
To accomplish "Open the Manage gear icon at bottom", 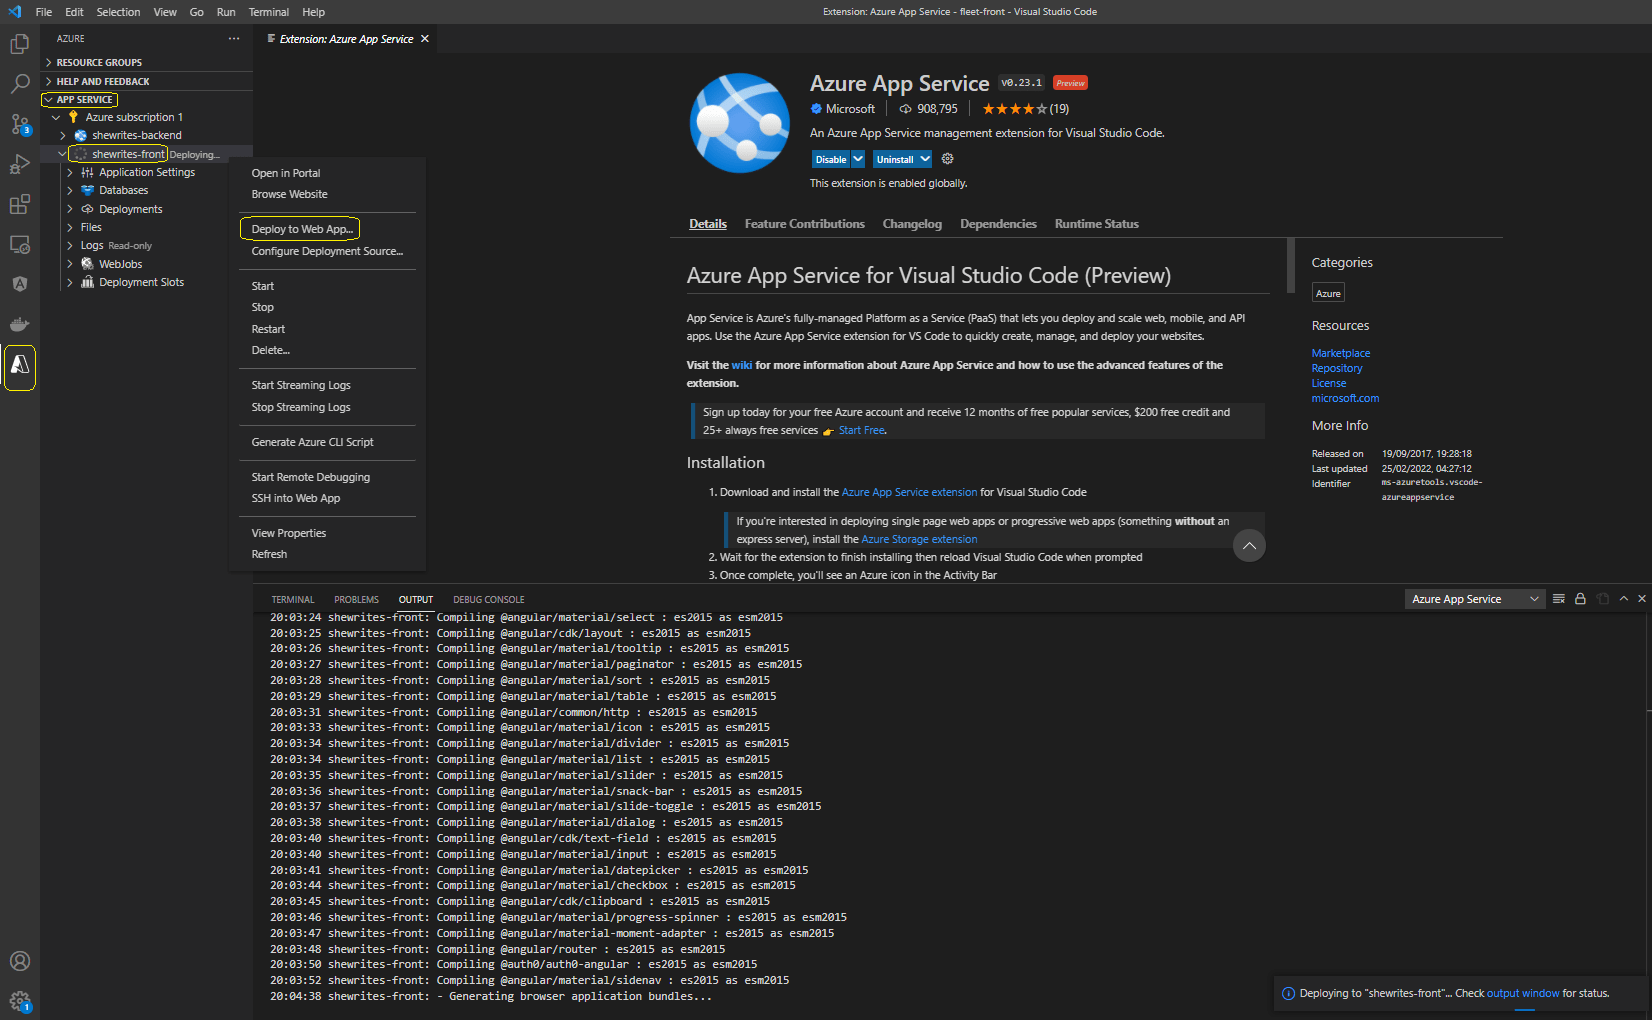I will (x=20, y=1001).
